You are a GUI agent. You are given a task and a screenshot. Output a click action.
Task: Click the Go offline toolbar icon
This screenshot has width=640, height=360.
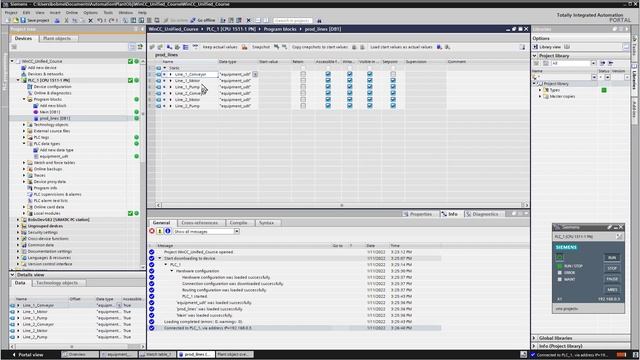click(193, 20)
